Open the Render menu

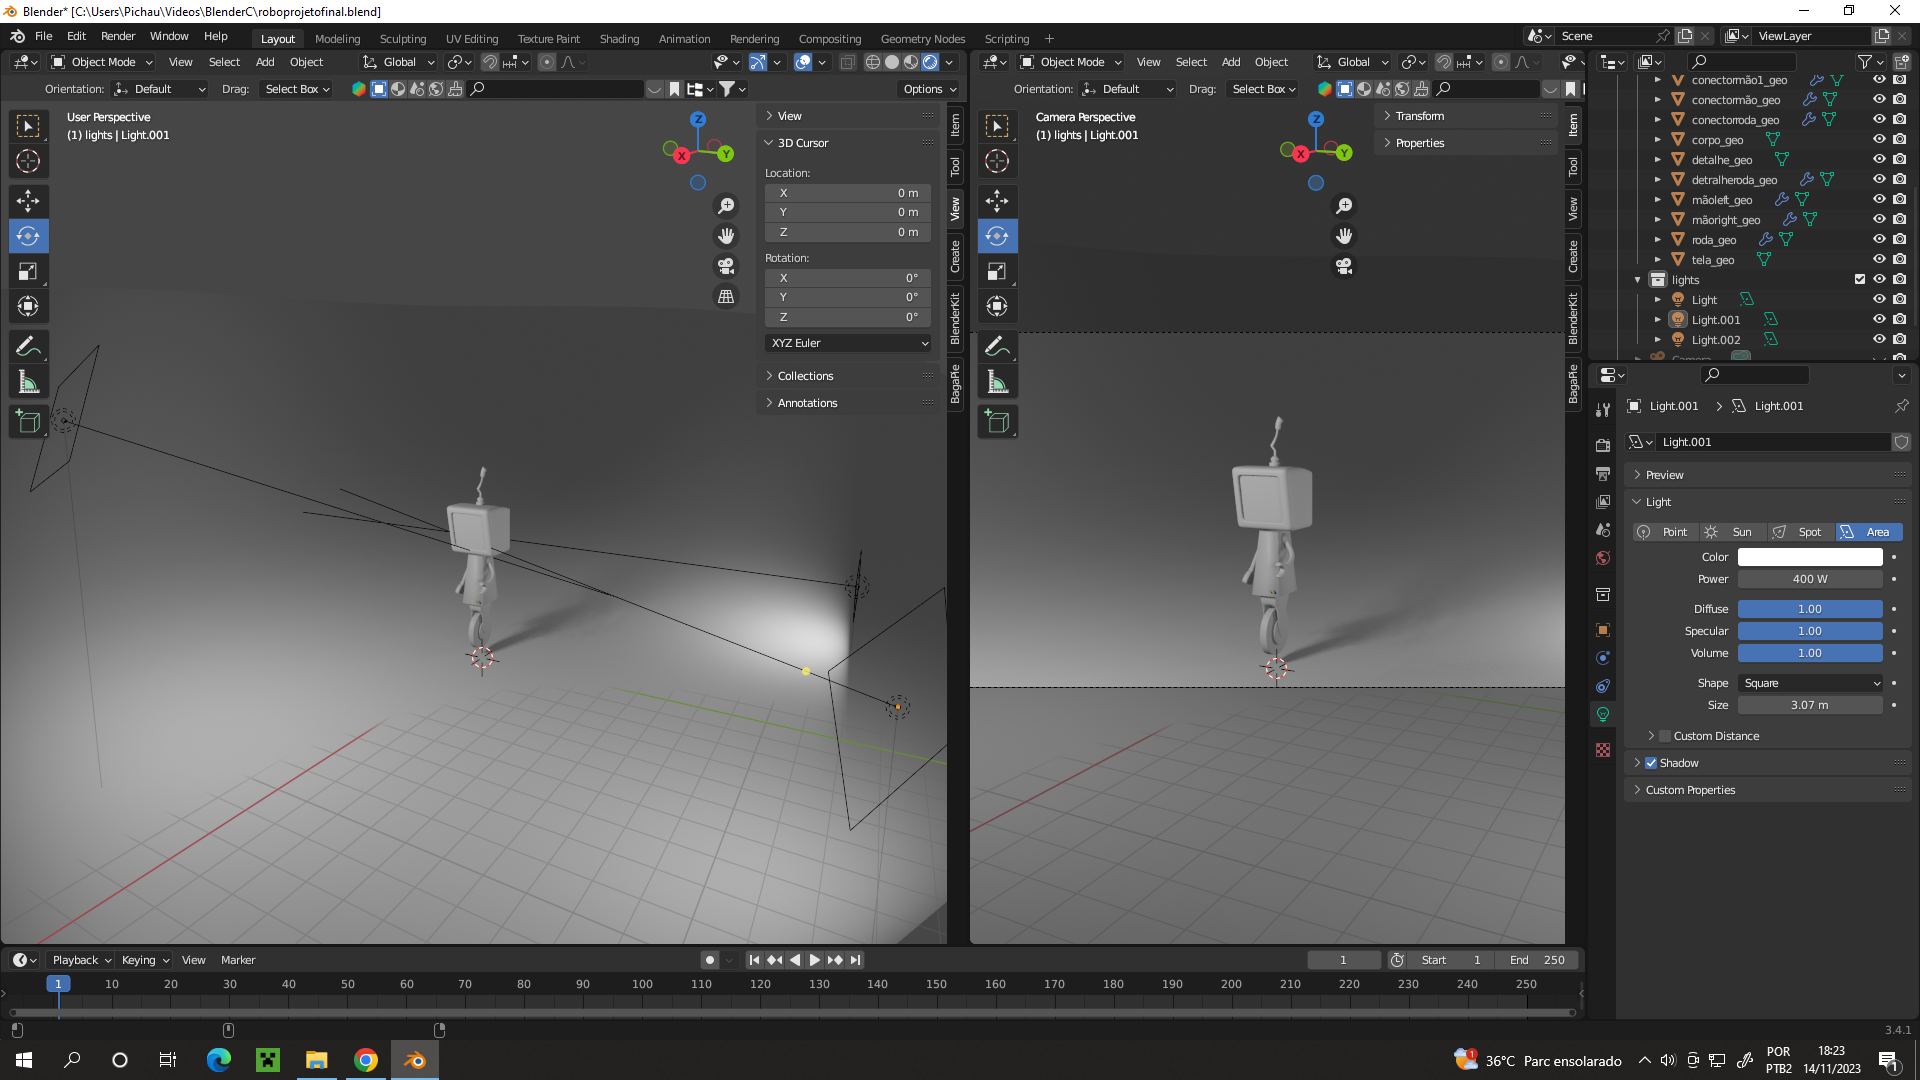[118, 36]
